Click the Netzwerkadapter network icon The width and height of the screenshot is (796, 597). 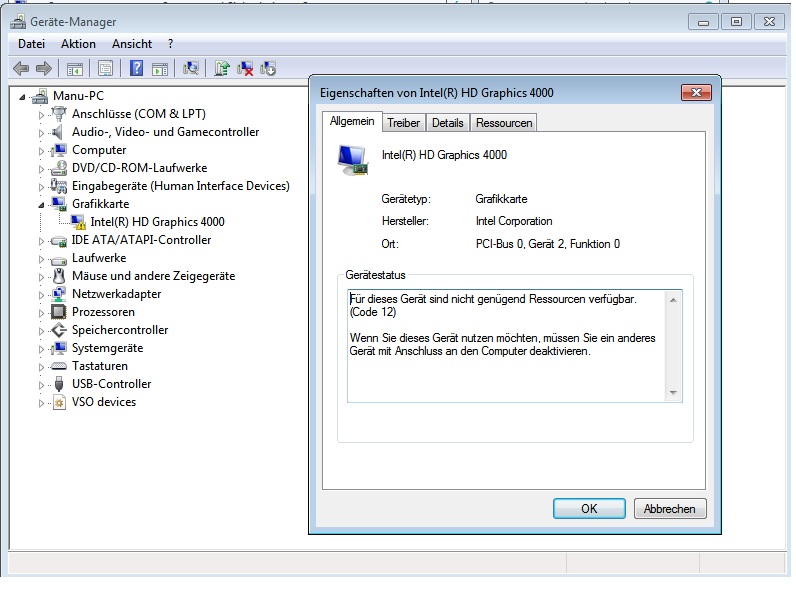[59, 294]
